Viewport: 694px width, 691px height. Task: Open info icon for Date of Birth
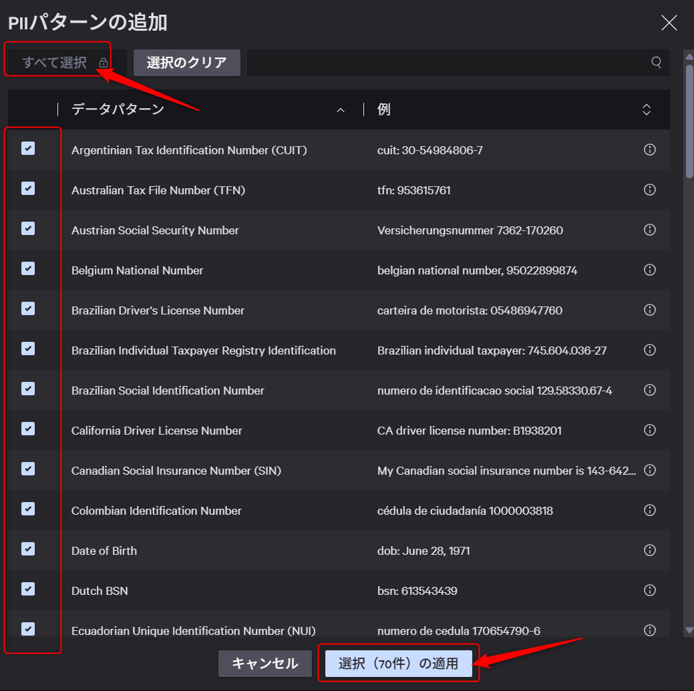pos(649,550)
